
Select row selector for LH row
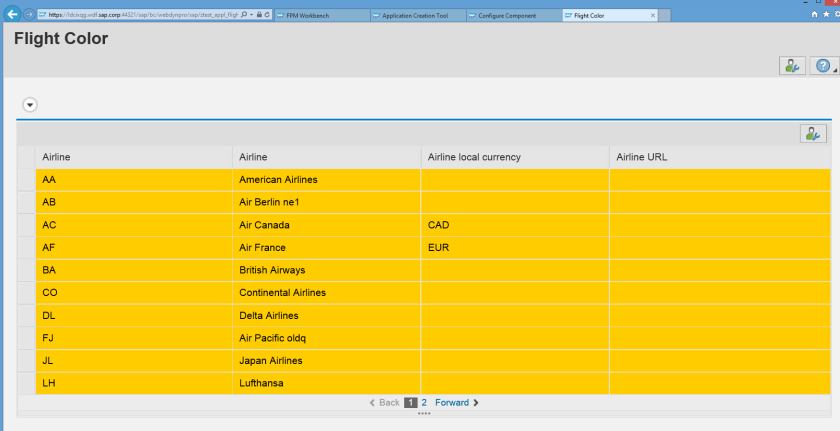click(26, 383)
